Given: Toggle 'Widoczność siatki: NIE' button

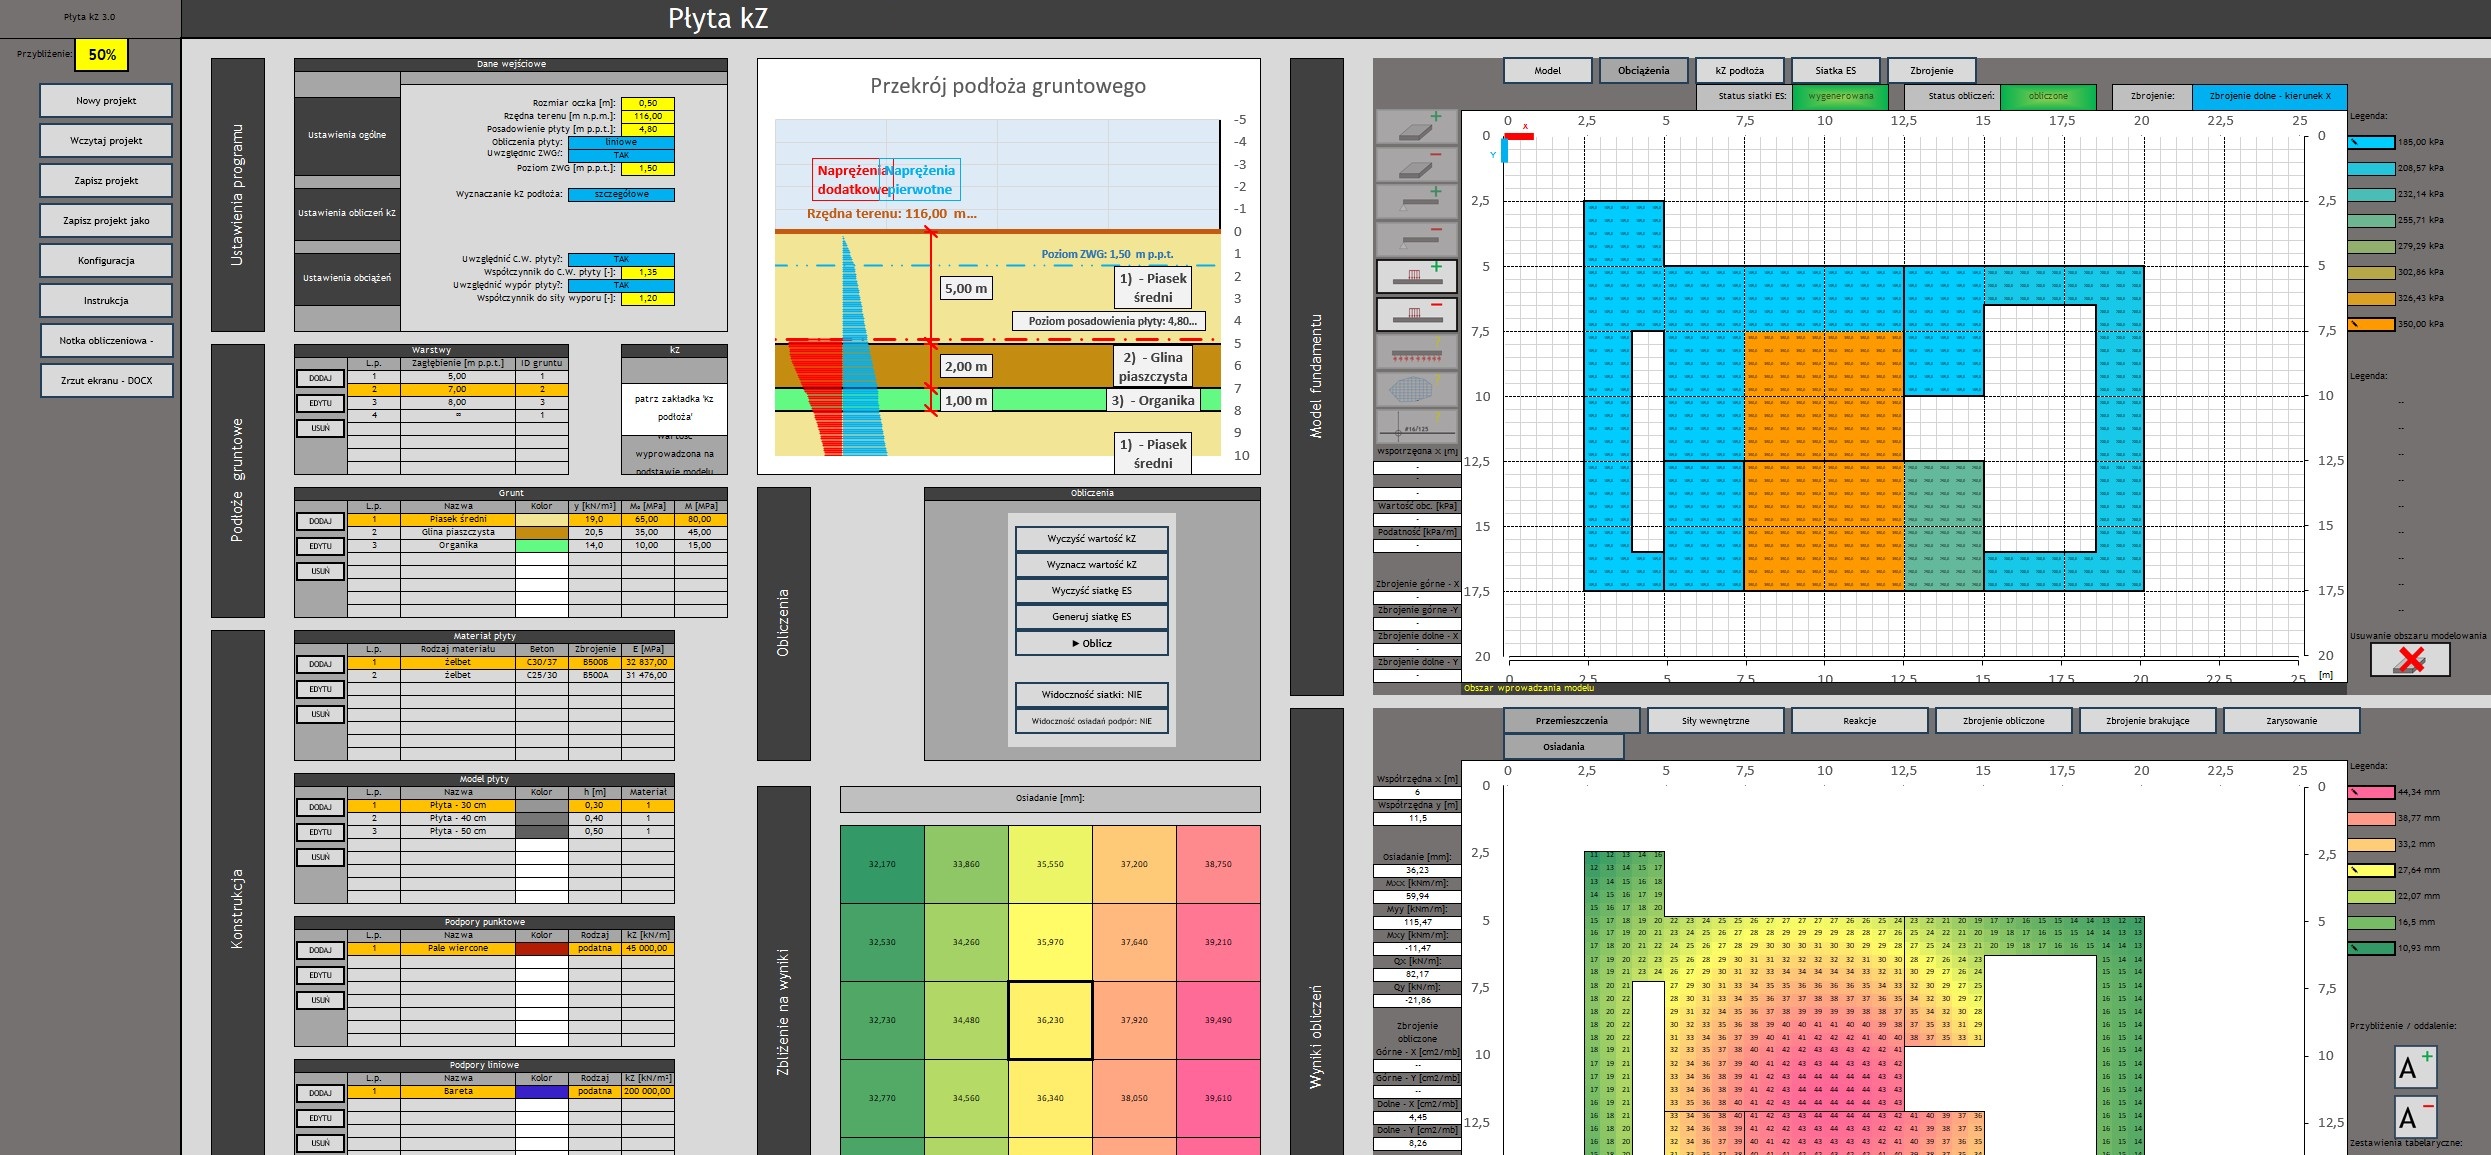Looking at the screenshot, I should 1091,695.
